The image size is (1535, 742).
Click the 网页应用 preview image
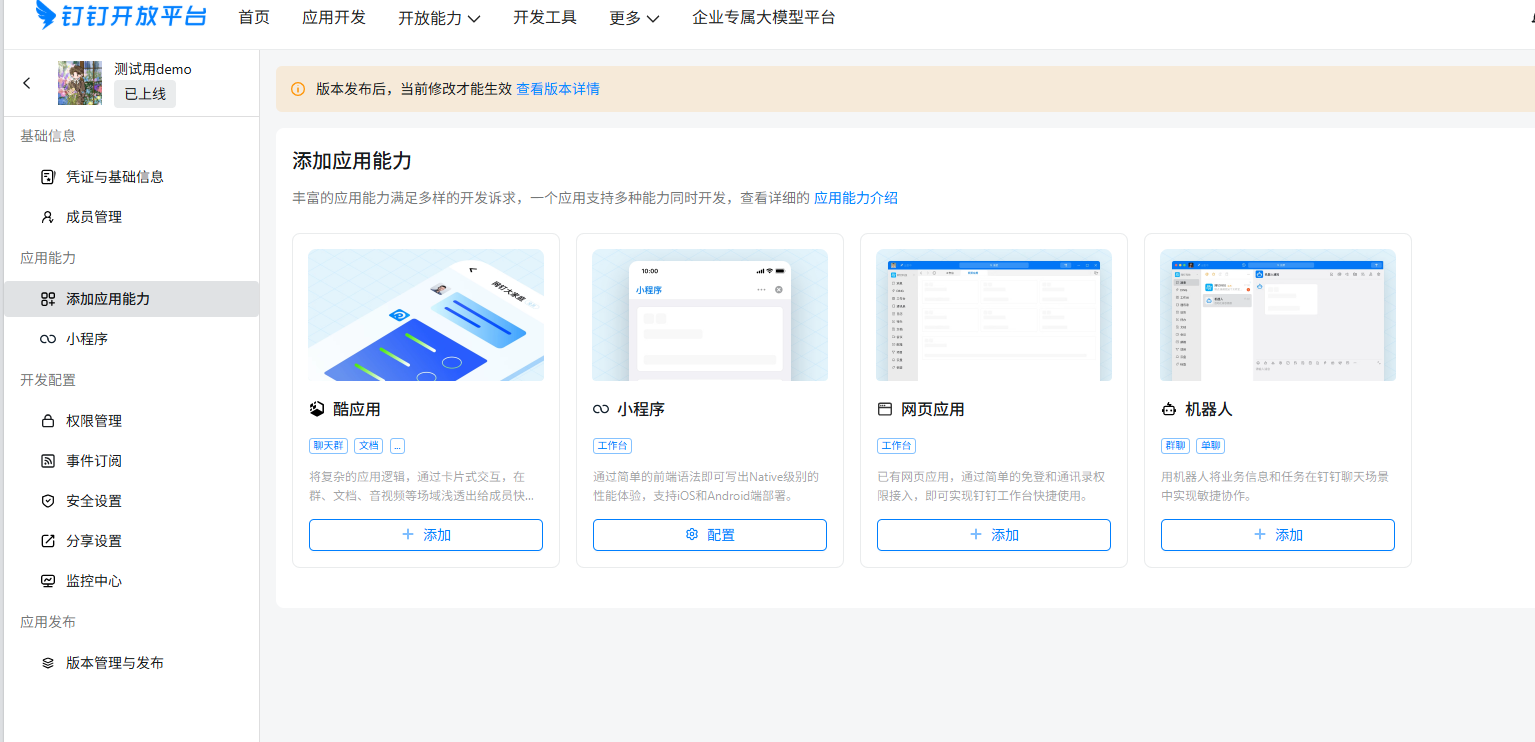click(x=994, y=315)
